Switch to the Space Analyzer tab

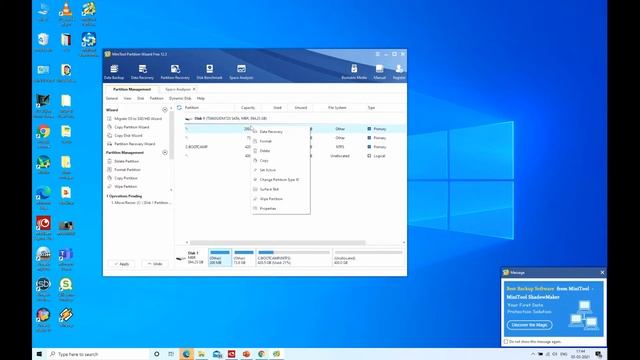[178, 89]
